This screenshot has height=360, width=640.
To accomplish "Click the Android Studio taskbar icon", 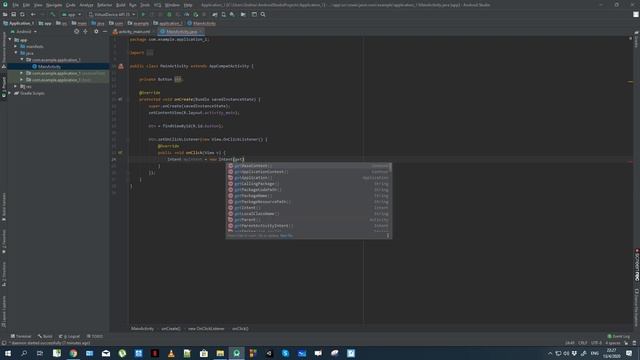I will pos(236,353).
